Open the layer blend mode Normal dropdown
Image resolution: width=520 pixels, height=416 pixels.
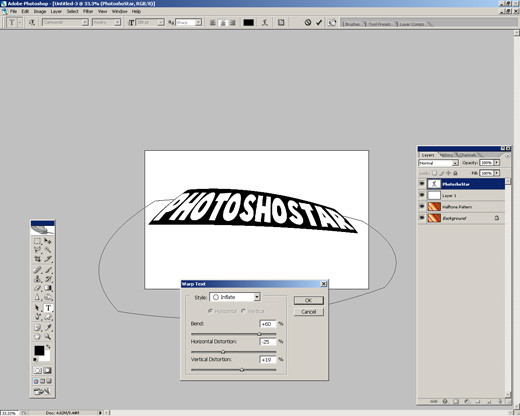[439, 163]
